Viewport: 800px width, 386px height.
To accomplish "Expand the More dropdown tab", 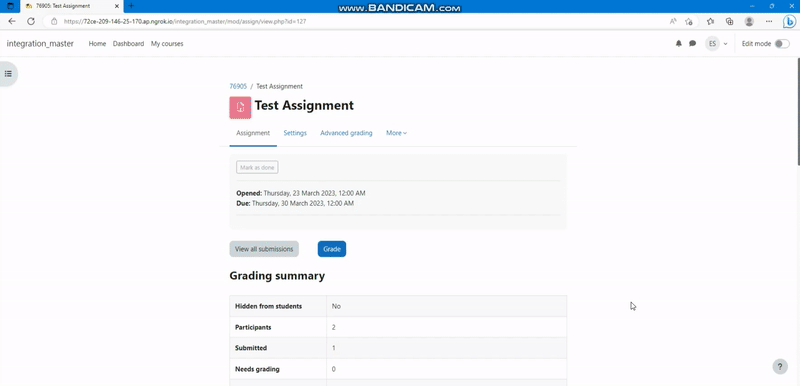I will pos(396,133).
